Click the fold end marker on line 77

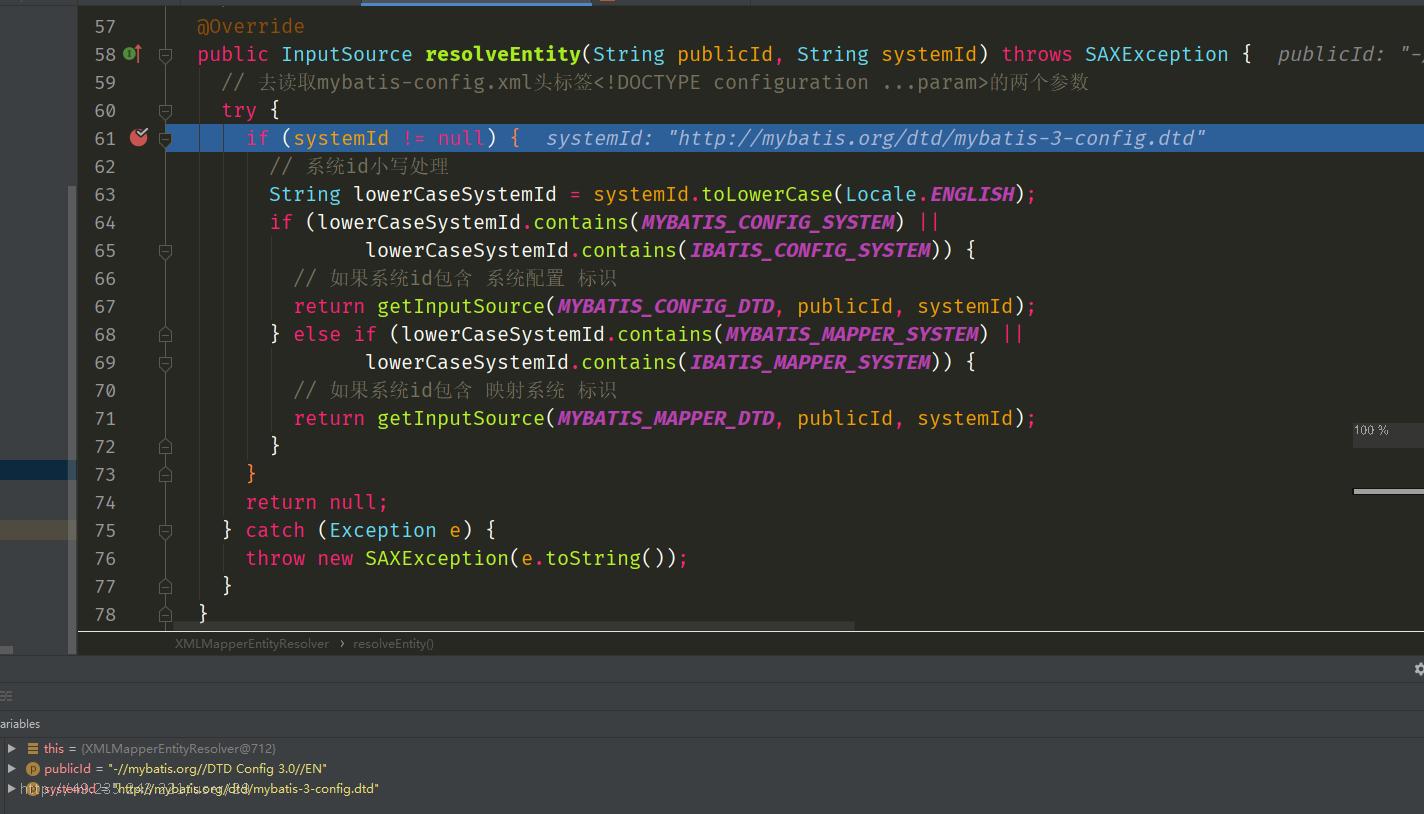pyautogui.click(x=166, y=587)
